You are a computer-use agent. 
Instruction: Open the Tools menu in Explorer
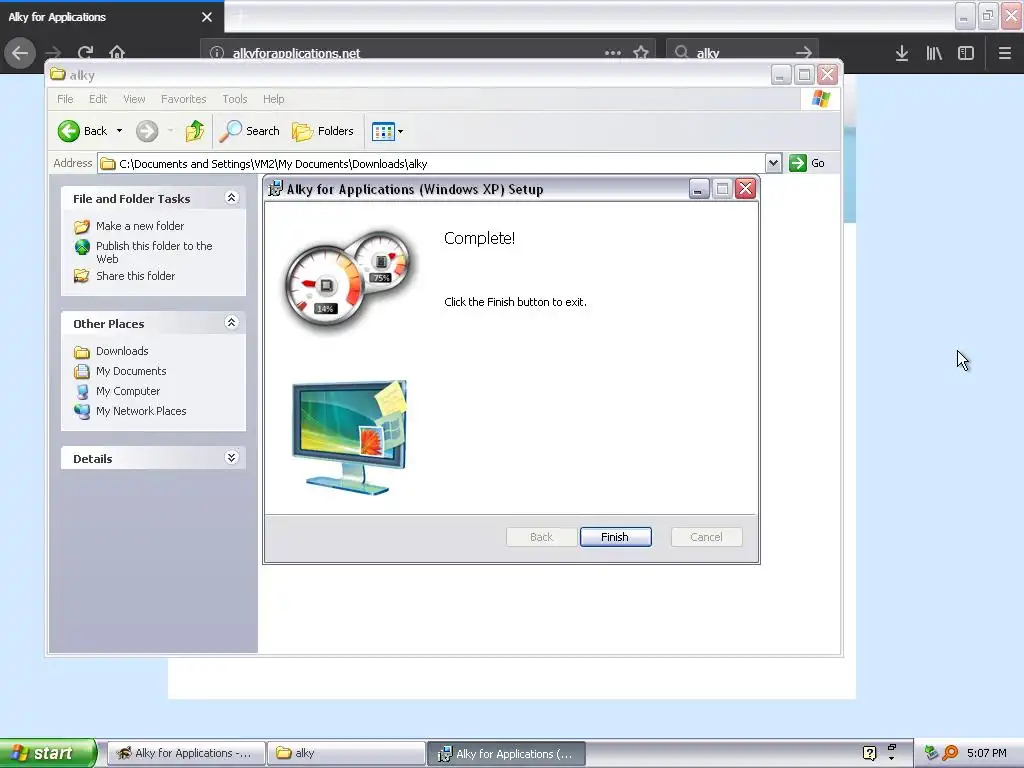tap(234, 99)
